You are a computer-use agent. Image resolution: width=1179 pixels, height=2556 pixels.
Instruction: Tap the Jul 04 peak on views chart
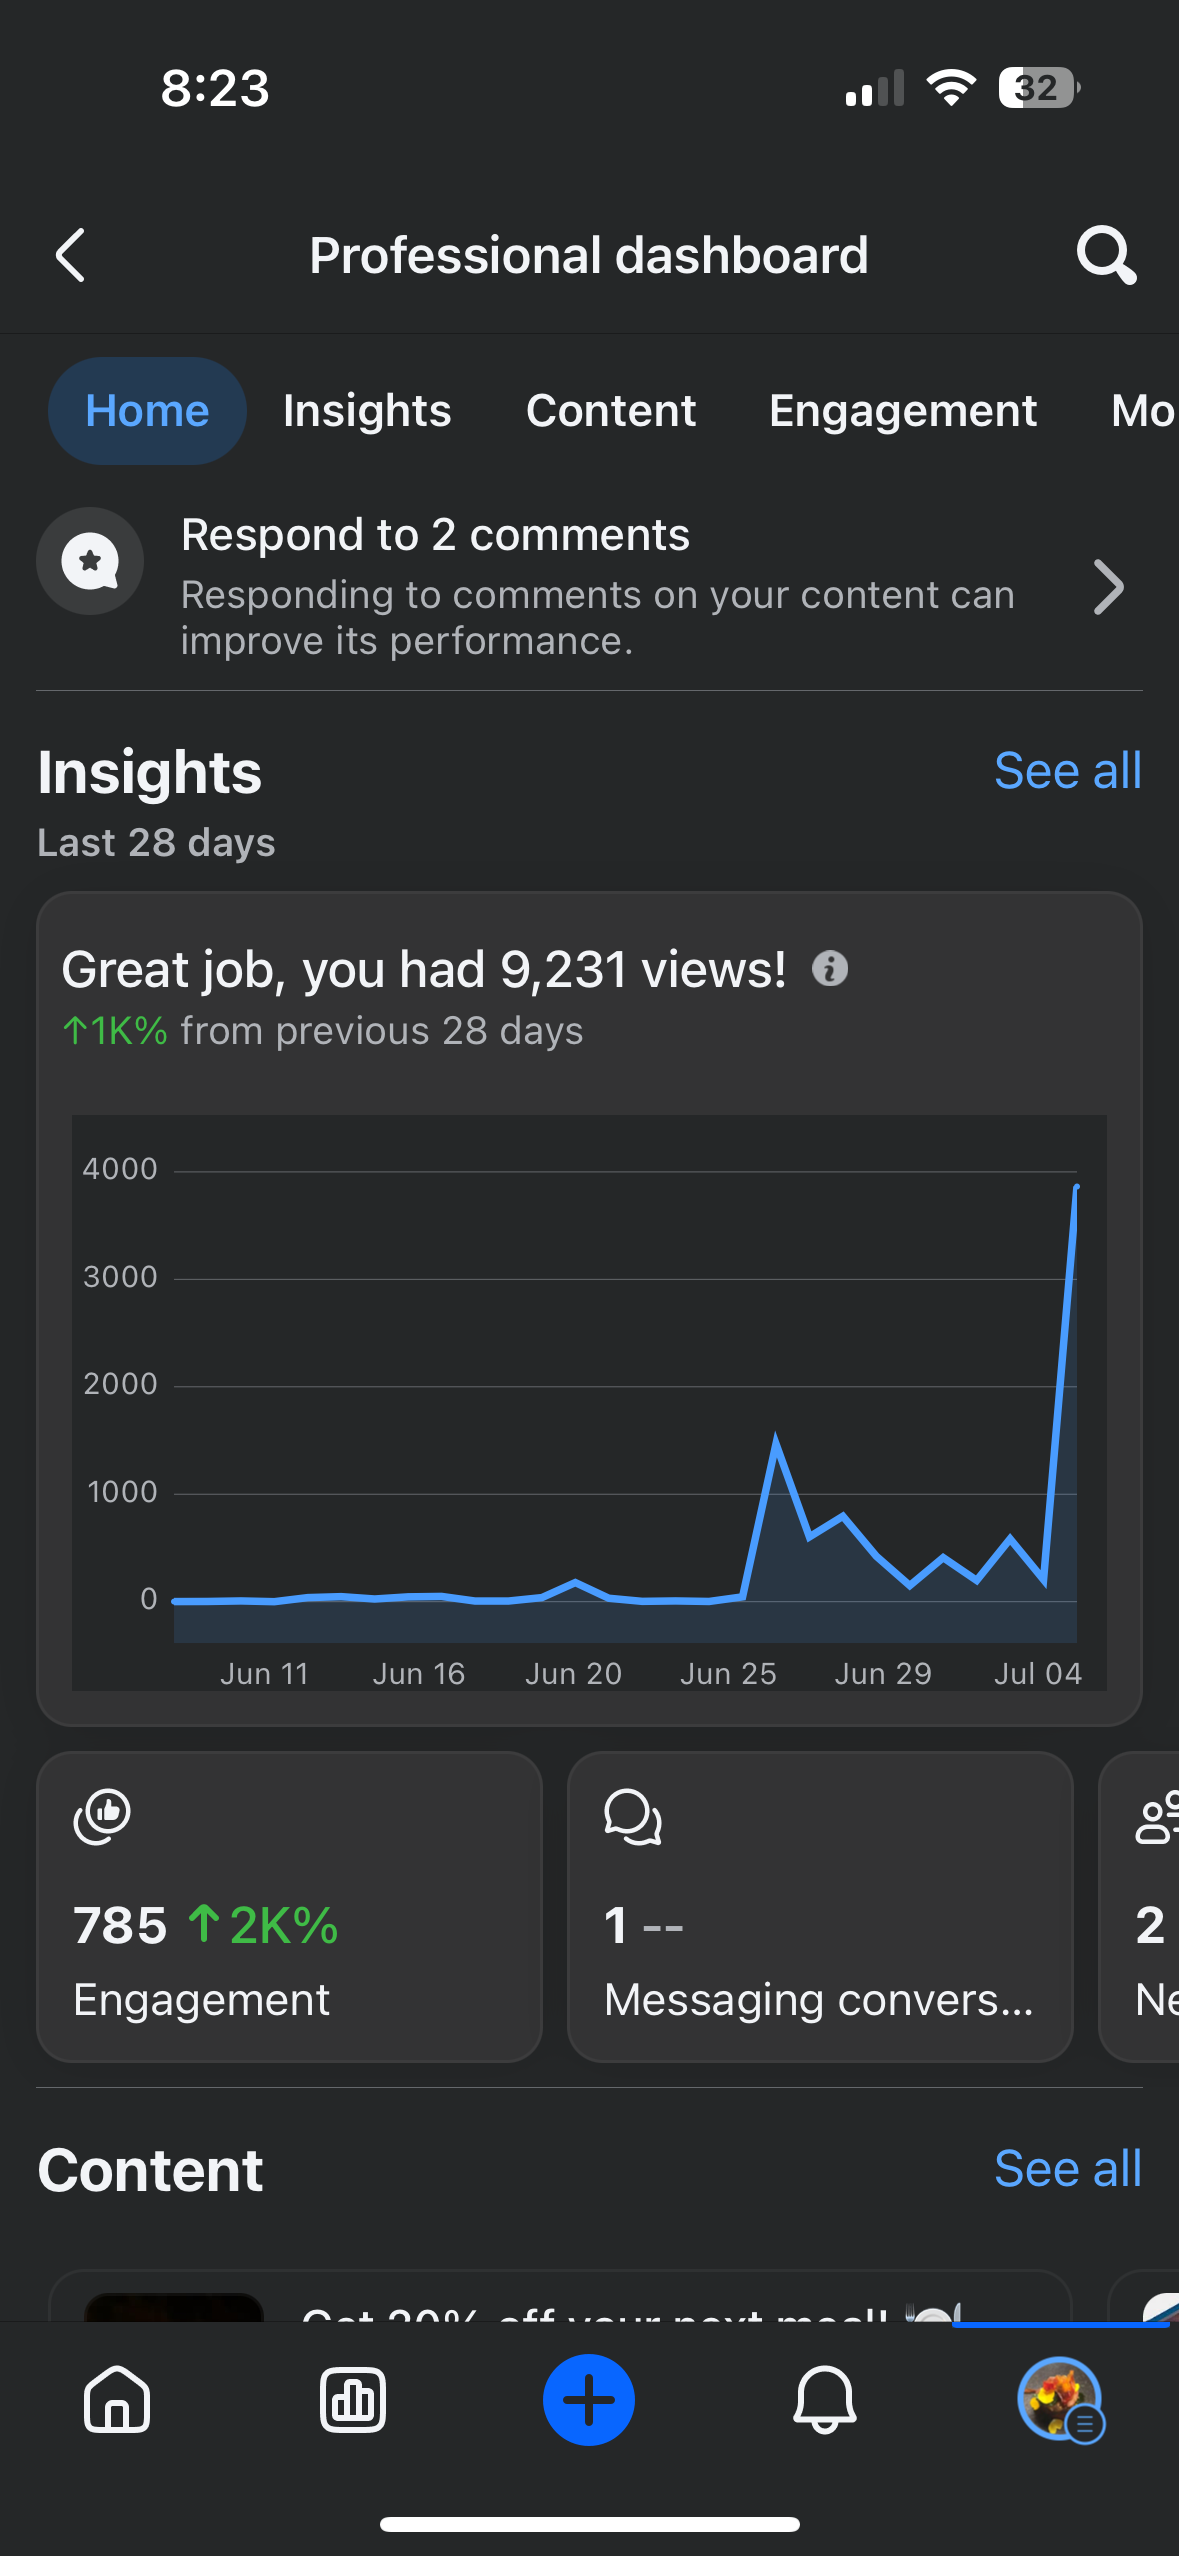(x=1076, y=1188)
